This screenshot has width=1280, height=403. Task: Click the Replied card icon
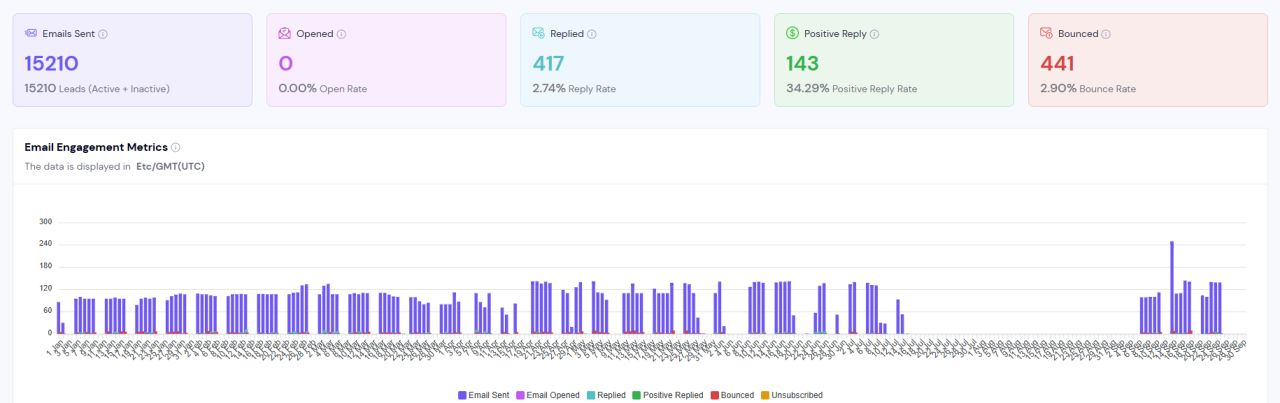pos(539,33)
